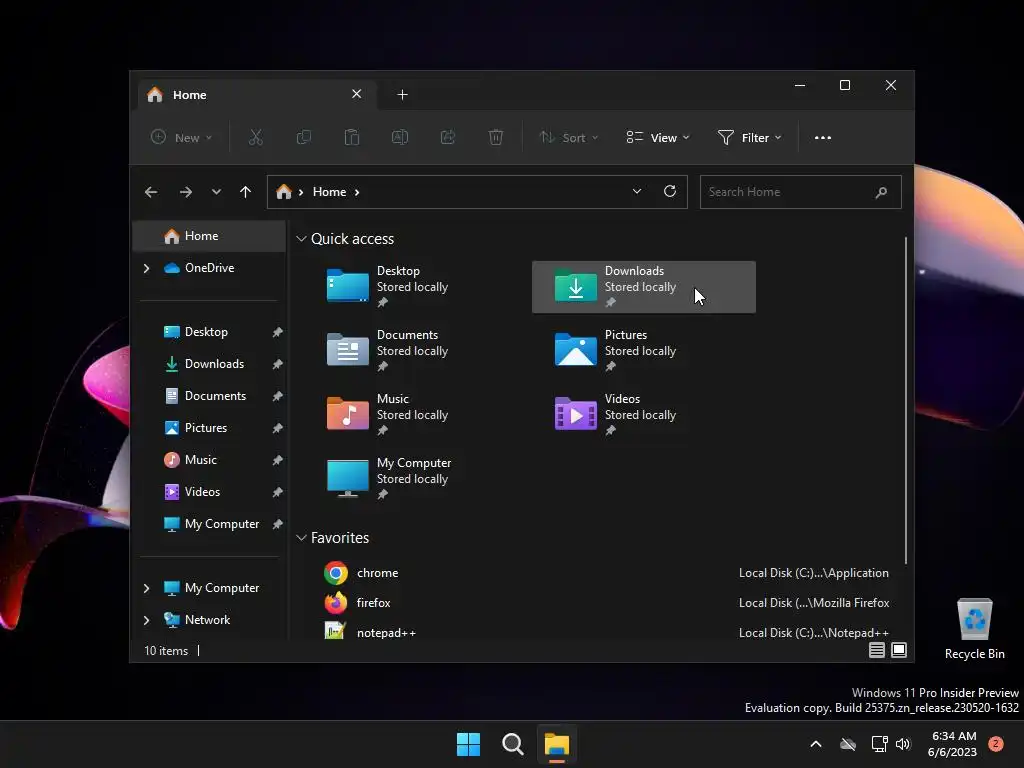Click the OneDrive cloud tray icon

[848, 744]
